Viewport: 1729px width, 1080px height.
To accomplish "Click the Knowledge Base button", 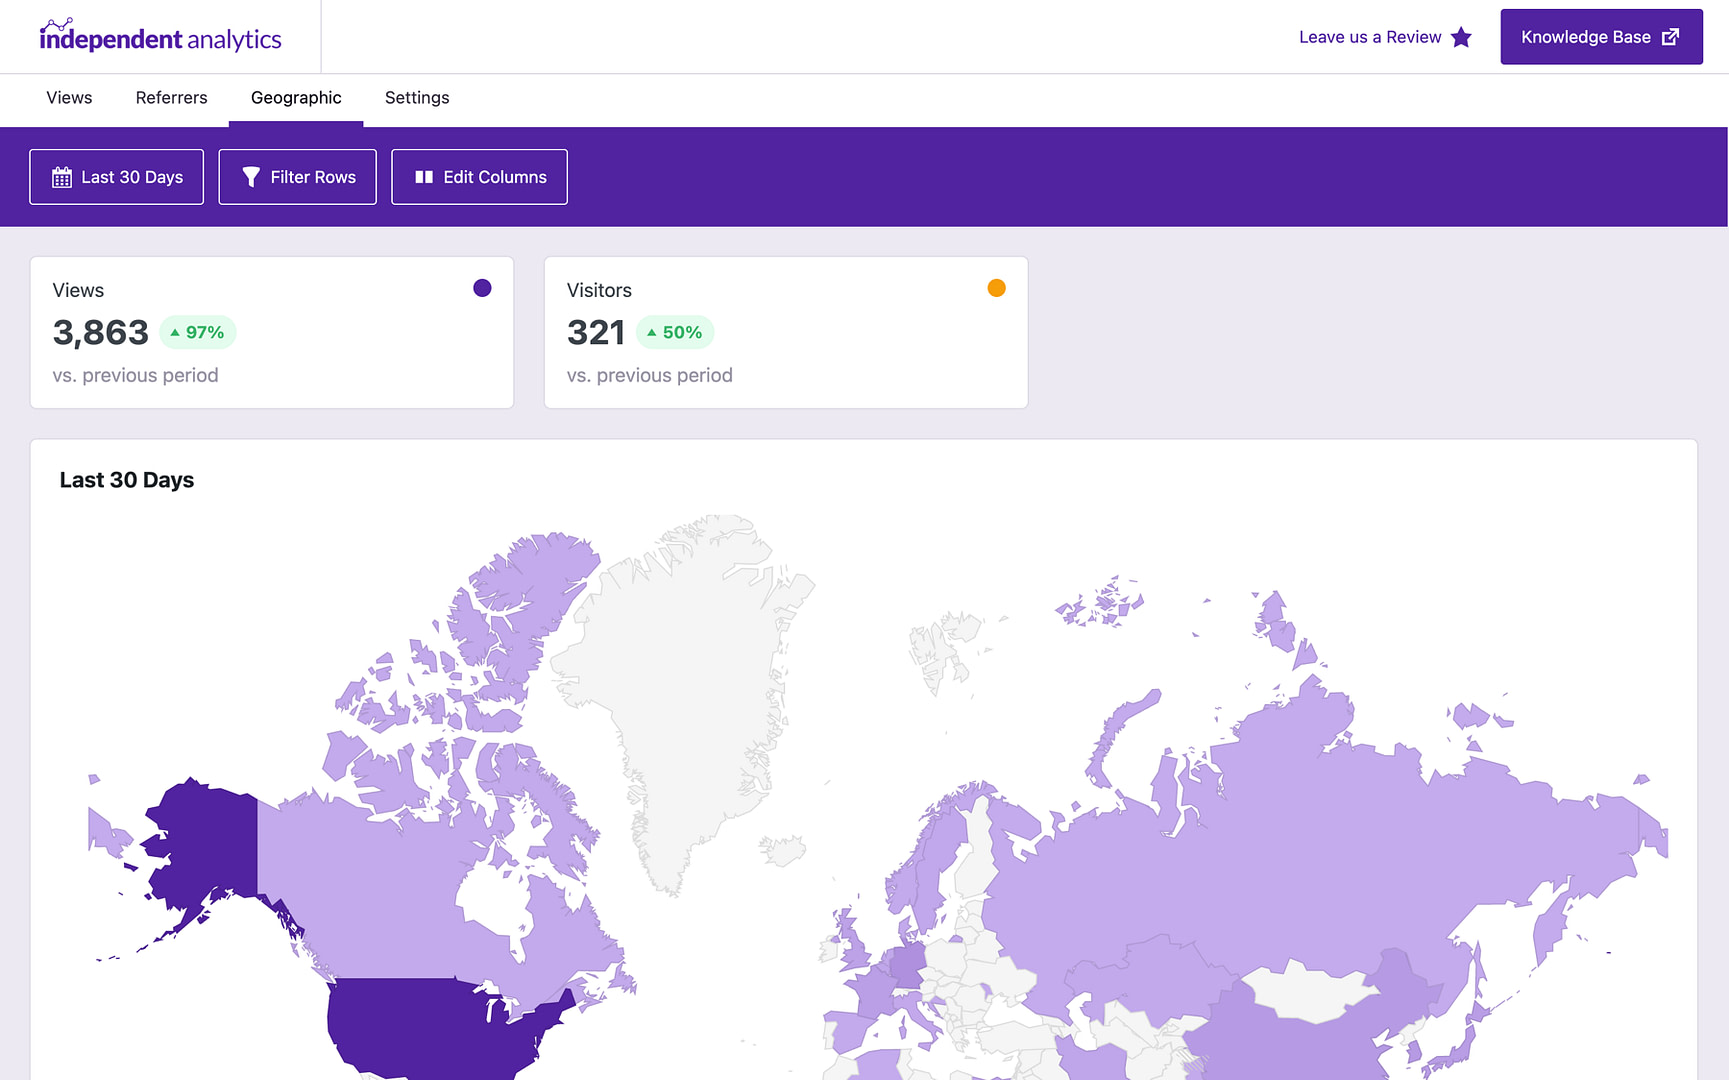I will click(1601, 36).
